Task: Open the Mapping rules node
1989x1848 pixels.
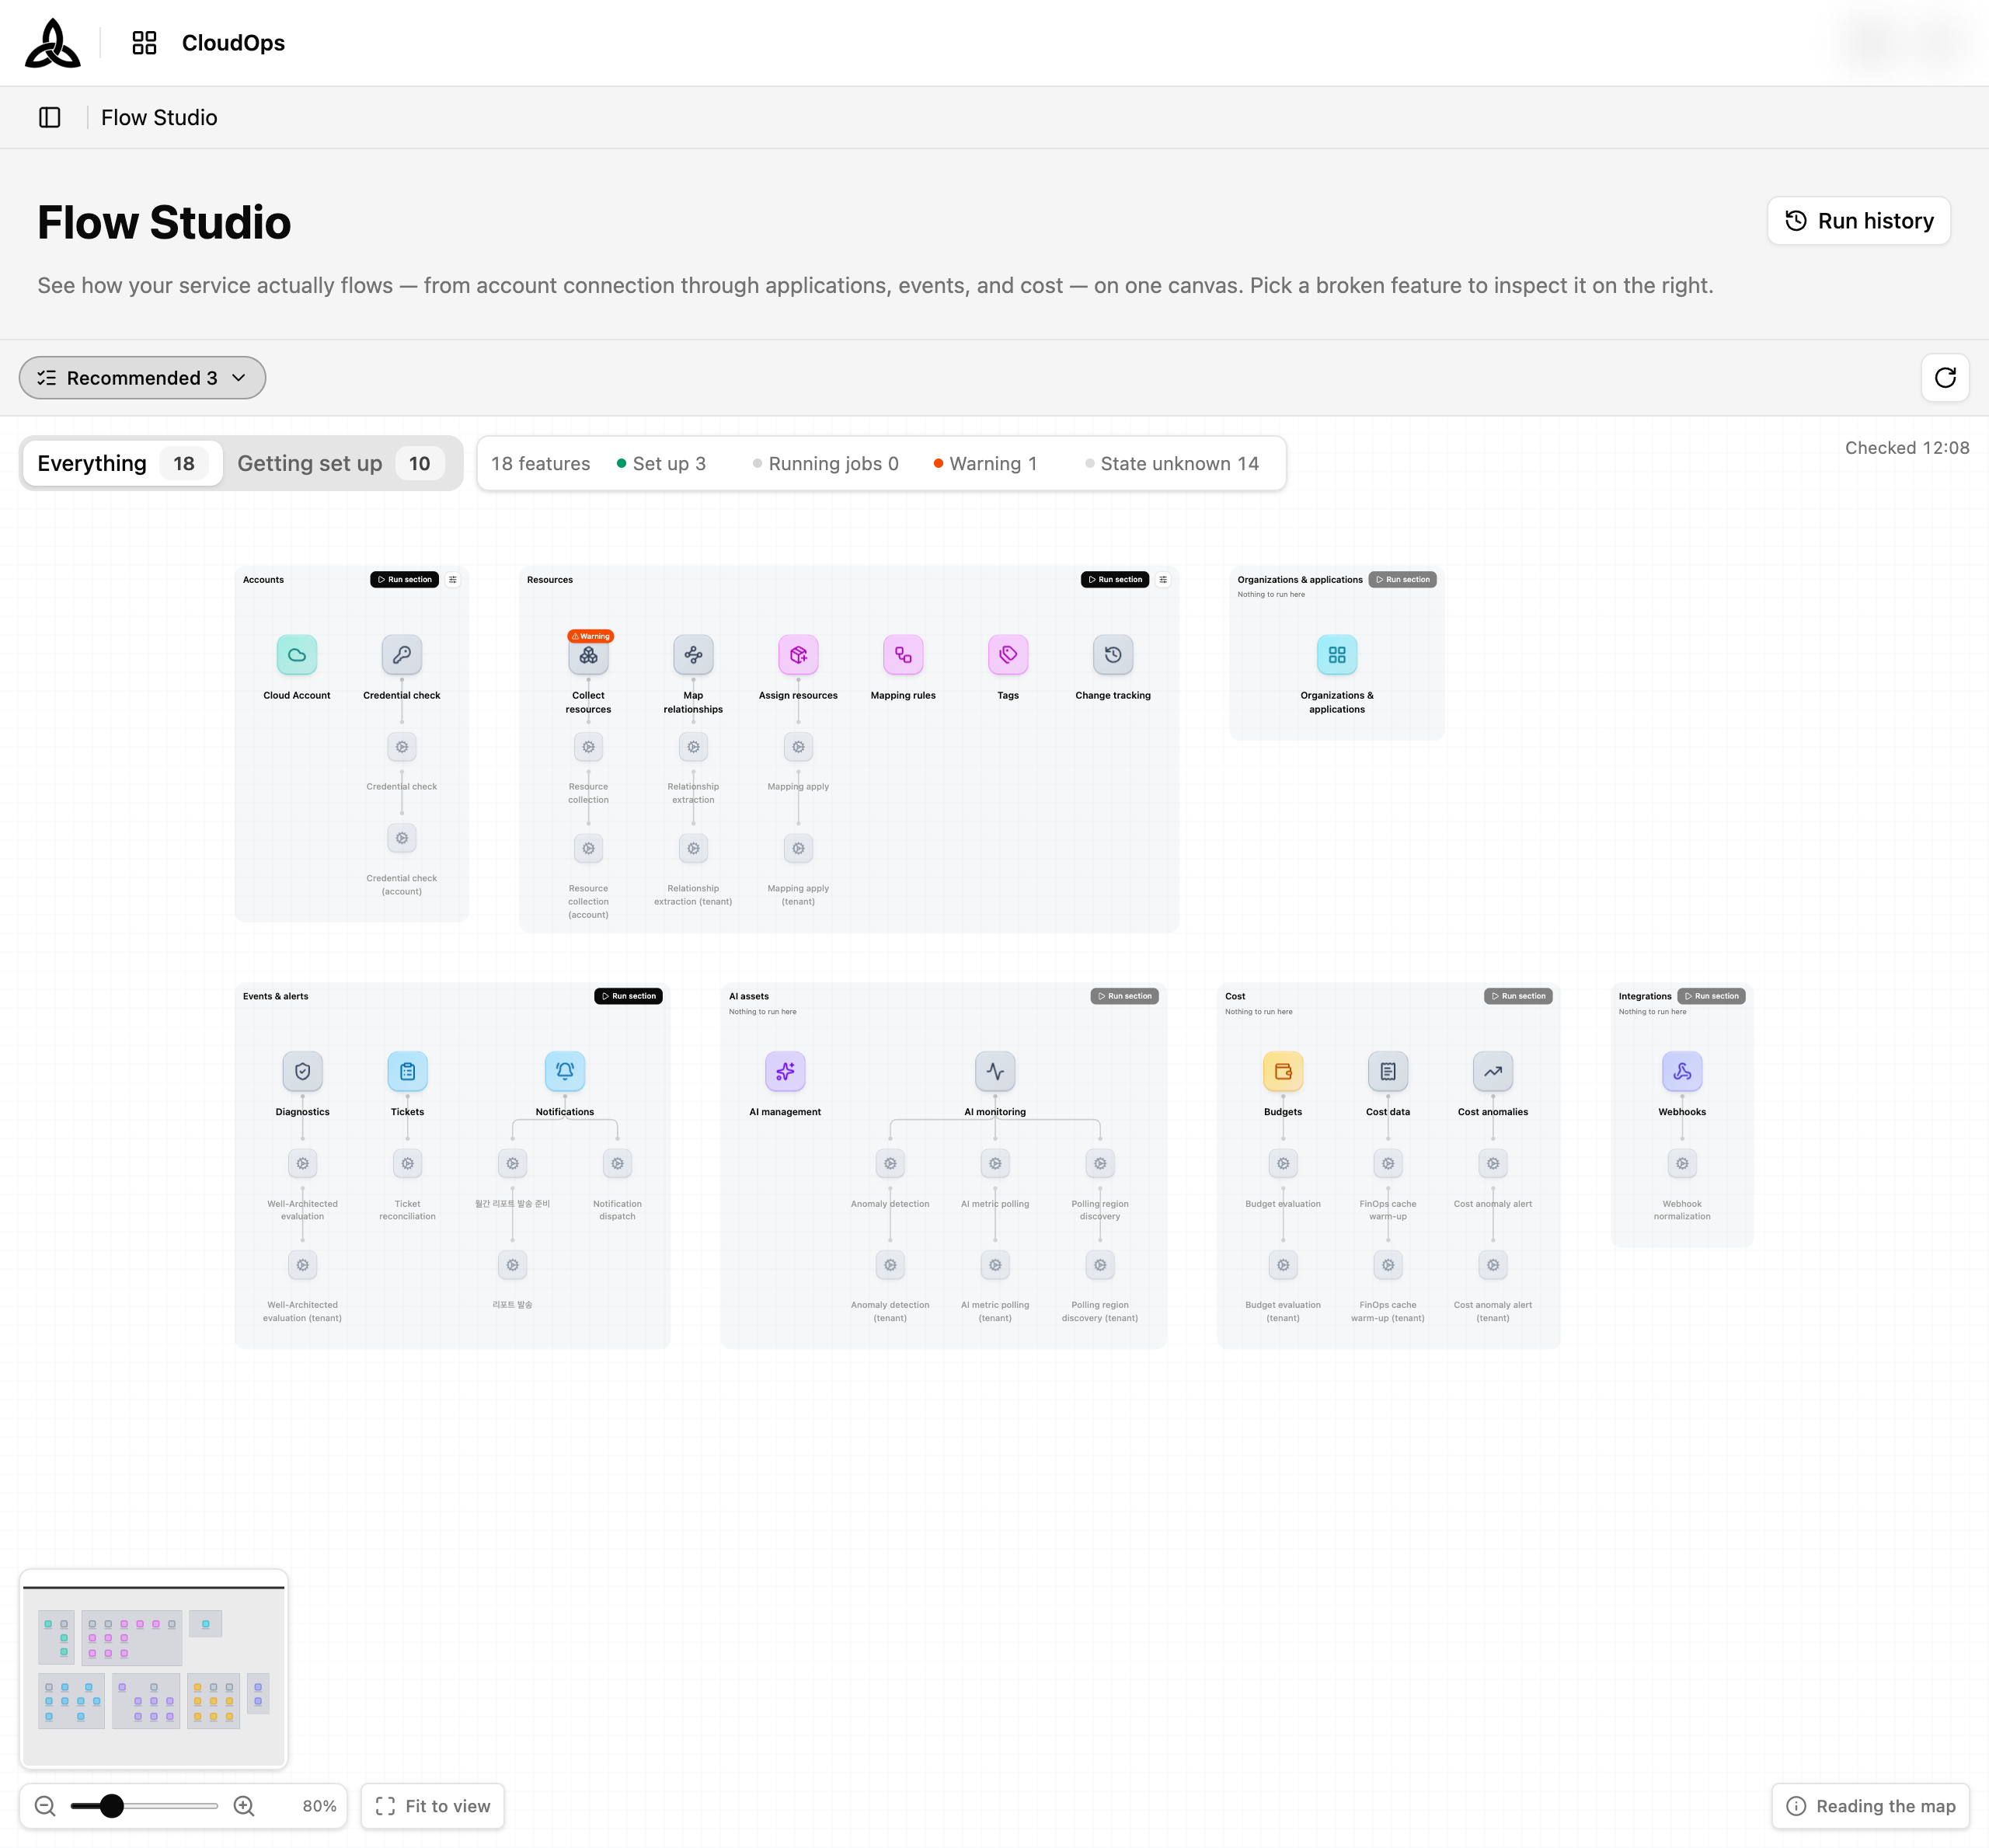Action: tap(903, 655)
